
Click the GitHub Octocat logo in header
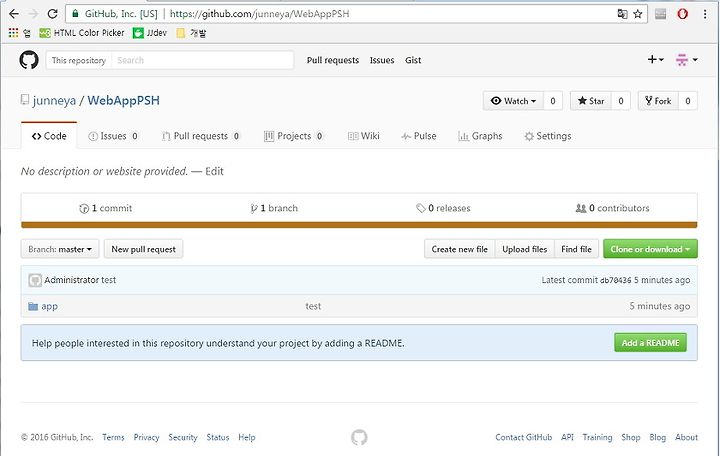[29, 60]
